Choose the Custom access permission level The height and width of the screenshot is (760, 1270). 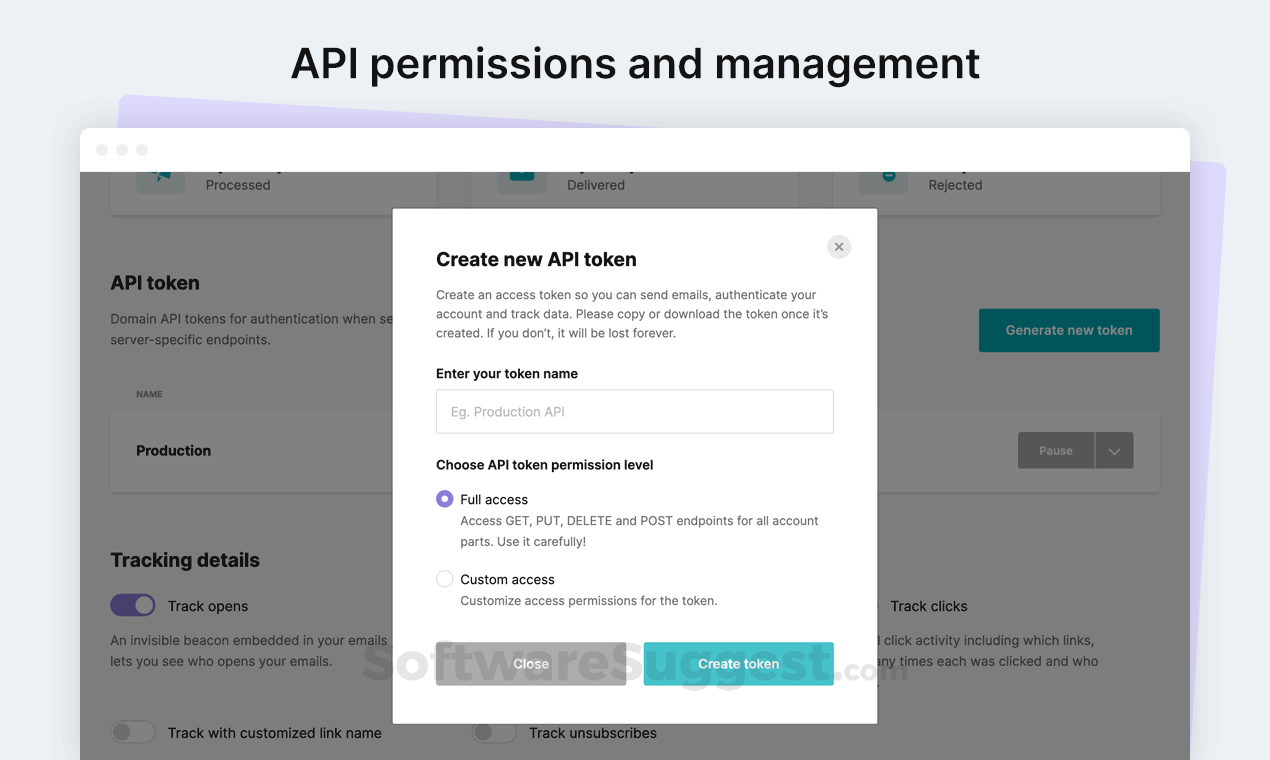tap(445, 579)
